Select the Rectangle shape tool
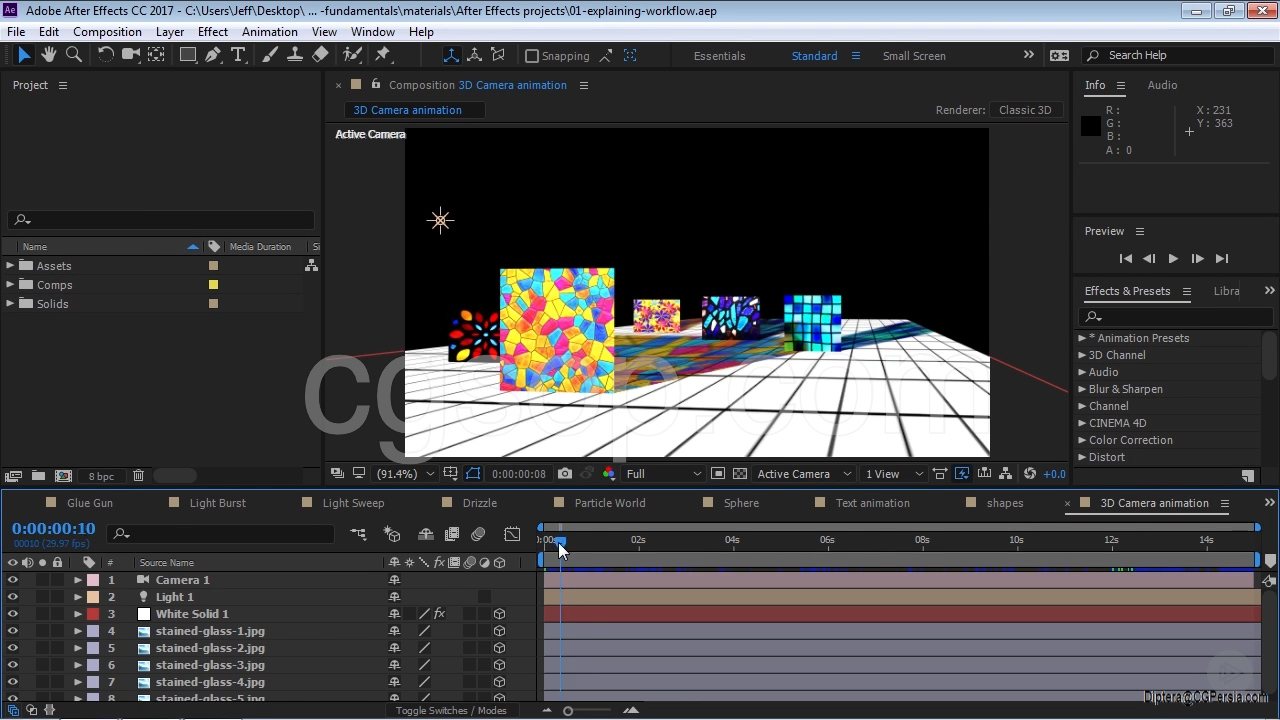1280x720 pixels. pos(187,55)
